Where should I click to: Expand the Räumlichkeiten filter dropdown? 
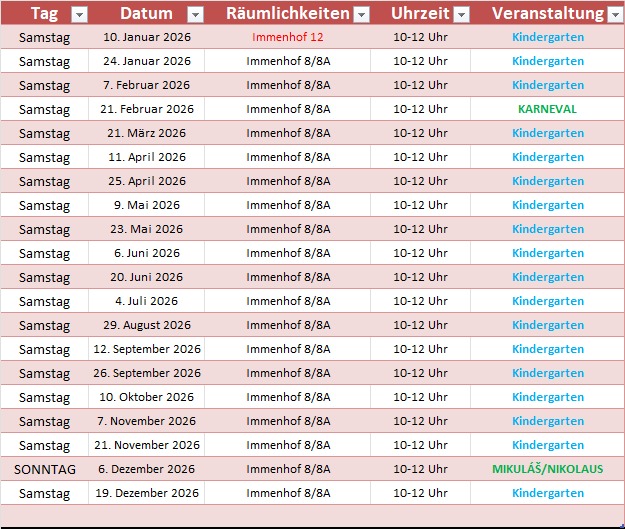(x=361, y=14)
